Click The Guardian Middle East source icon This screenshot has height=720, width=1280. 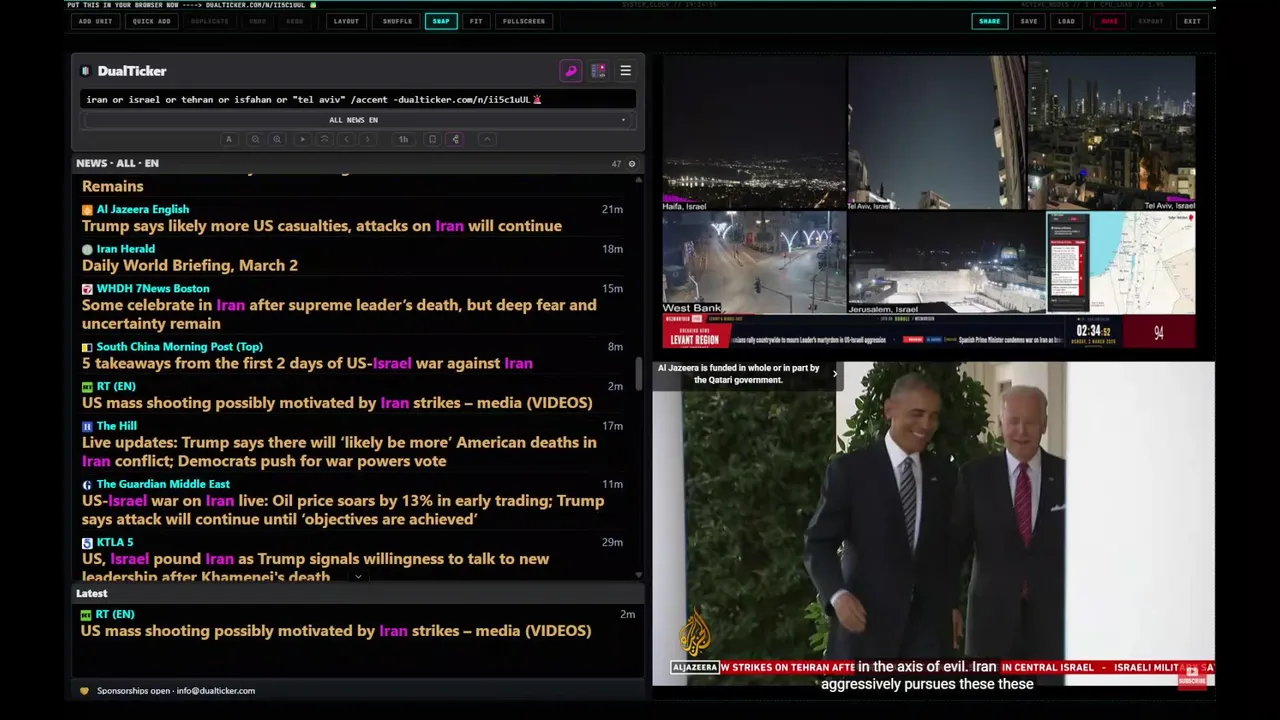click(x=87, y=485)
